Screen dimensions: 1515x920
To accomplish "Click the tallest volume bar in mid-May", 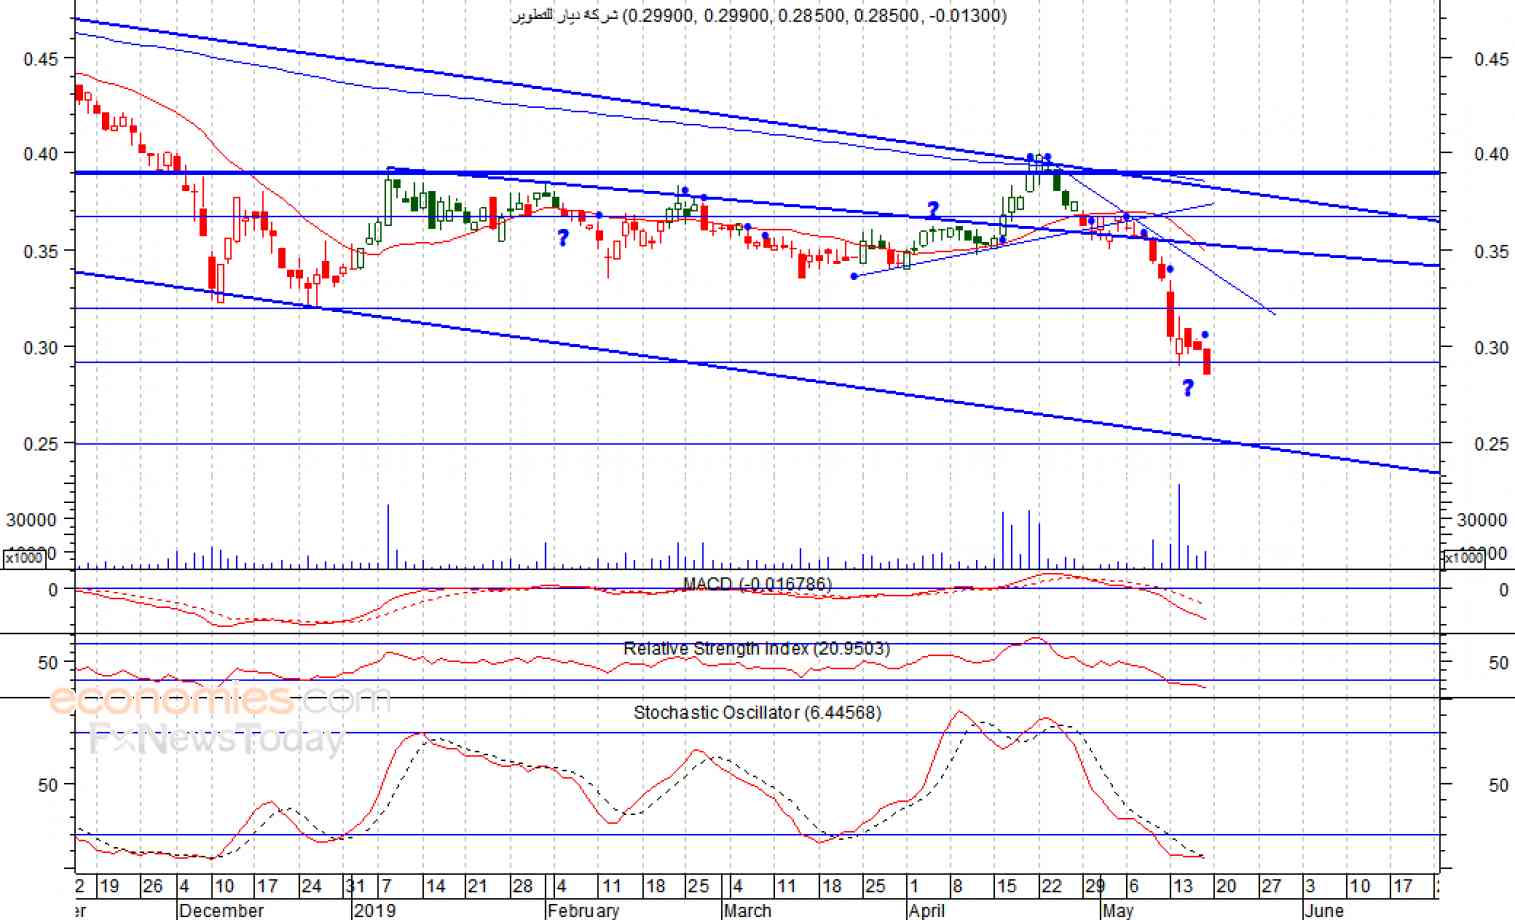I will (1179, 527).
